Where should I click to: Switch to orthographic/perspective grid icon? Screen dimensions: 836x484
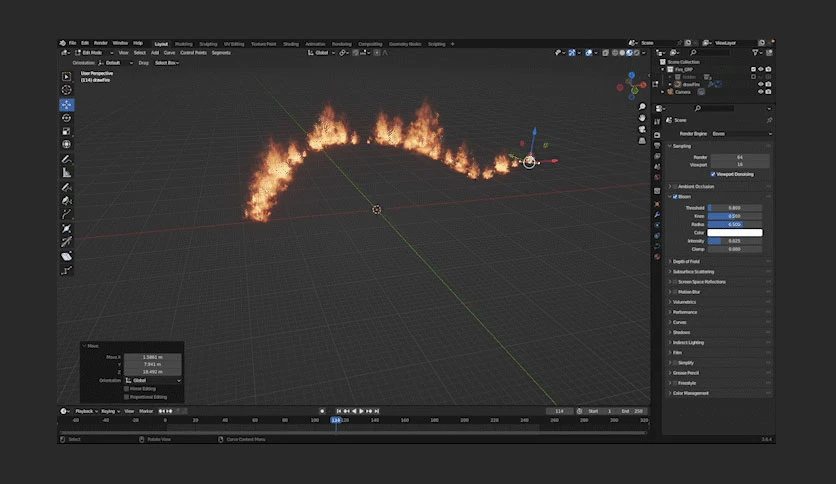coord(642,141)
